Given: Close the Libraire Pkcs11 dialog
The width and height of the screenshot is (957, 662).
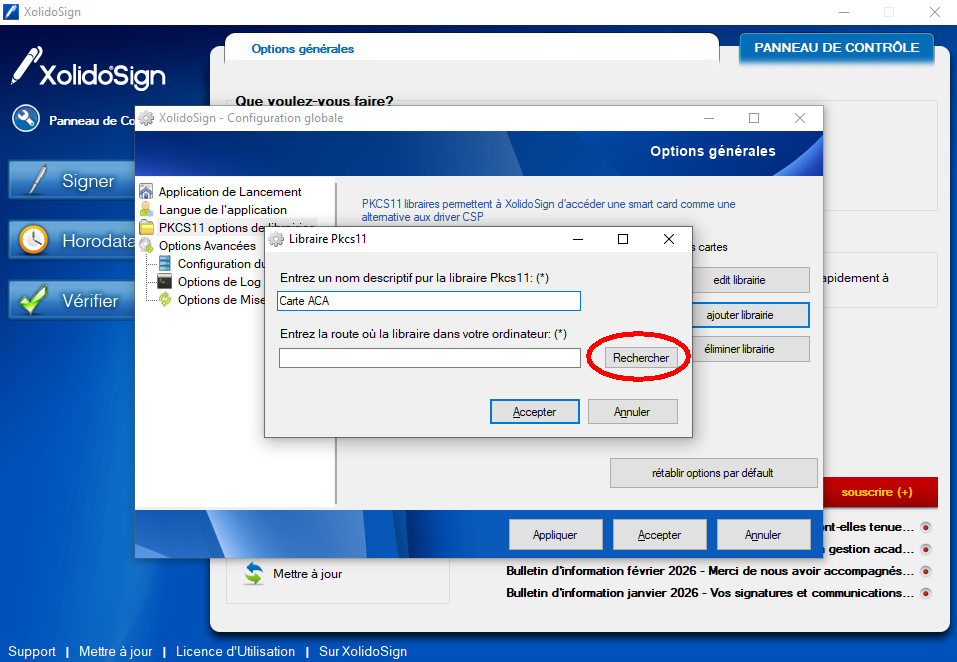Looking at the screenshot, I should 669,239.
